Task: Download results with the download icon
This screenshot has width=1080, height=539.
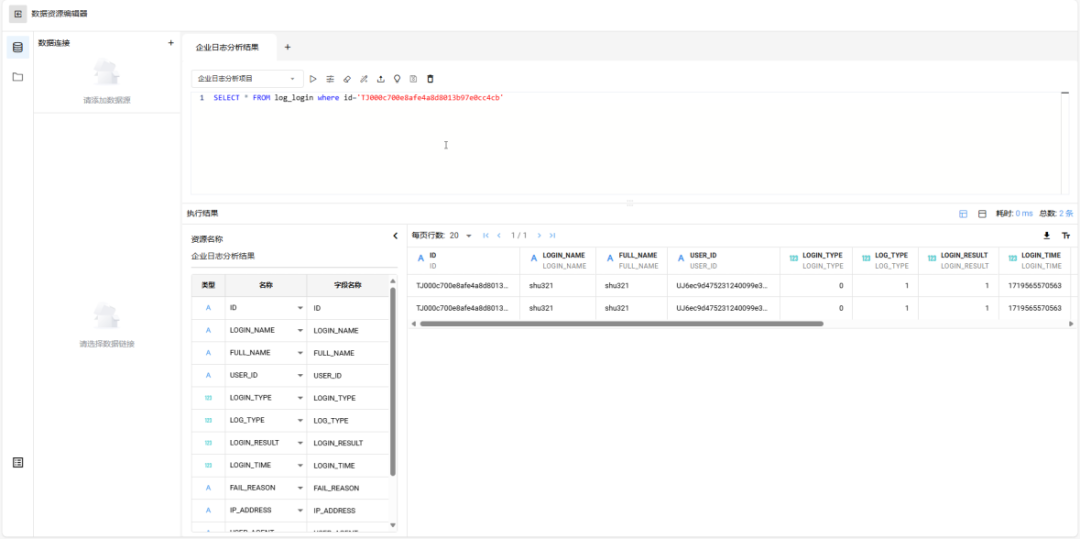Action: (x=1047, y=235)
